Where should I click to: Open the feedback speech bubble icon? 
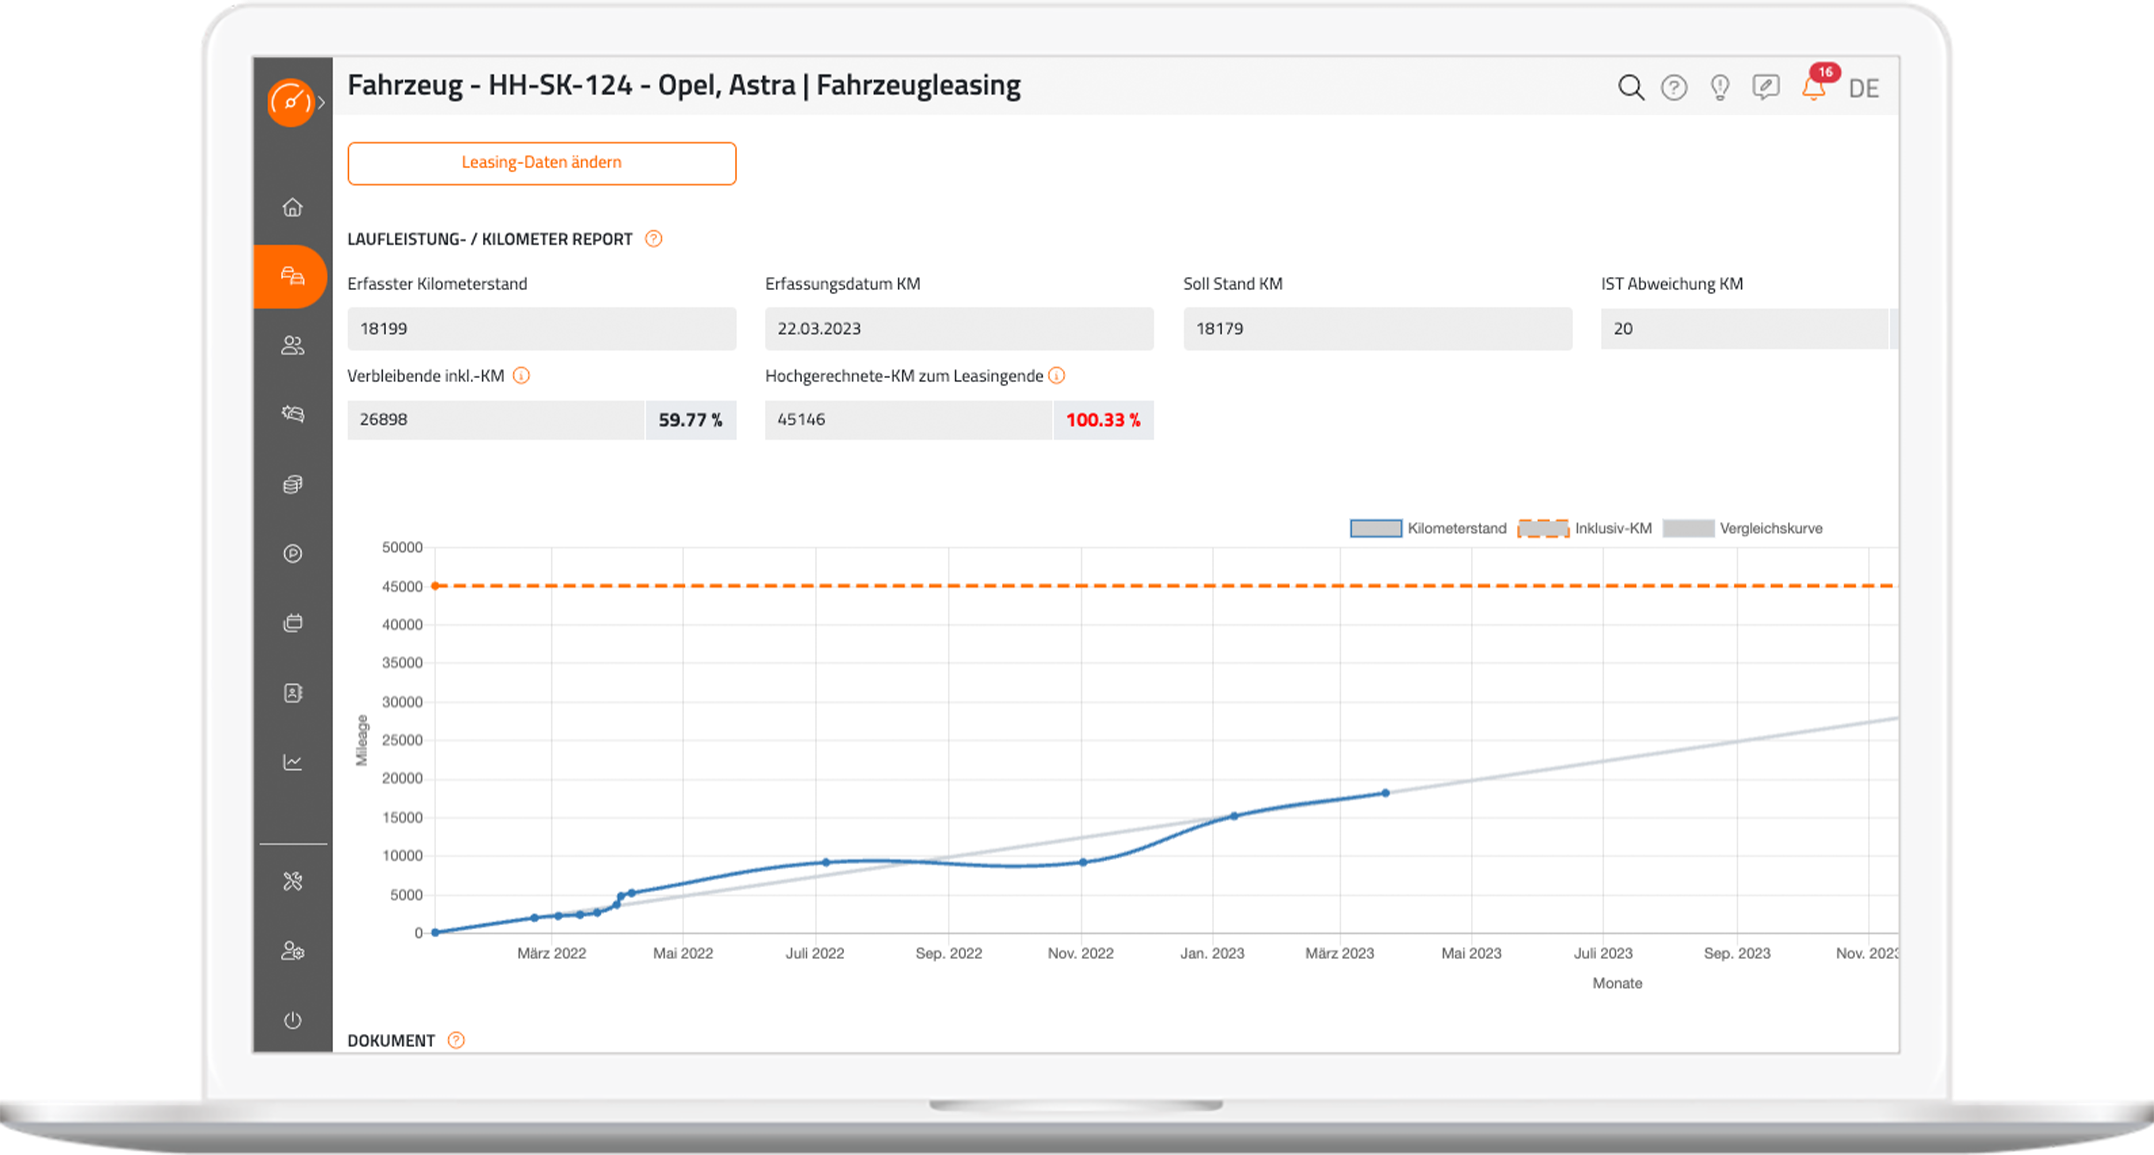[x=1766, y=87]
